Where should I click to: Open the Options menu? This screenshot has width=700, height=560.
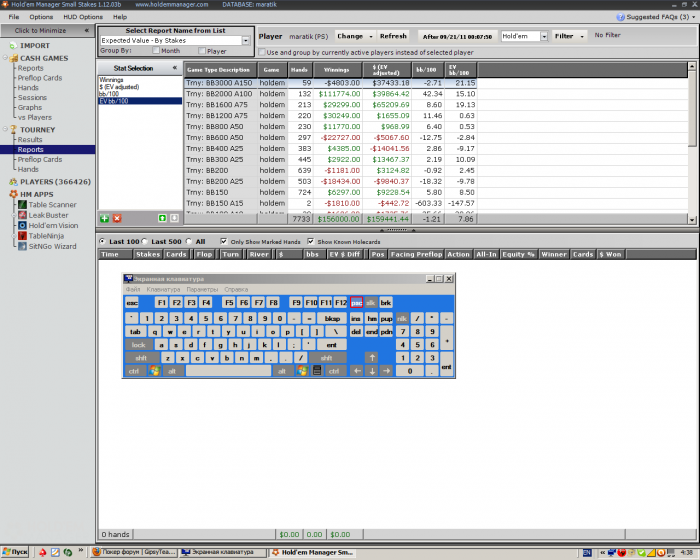click(x=41, y=17)
